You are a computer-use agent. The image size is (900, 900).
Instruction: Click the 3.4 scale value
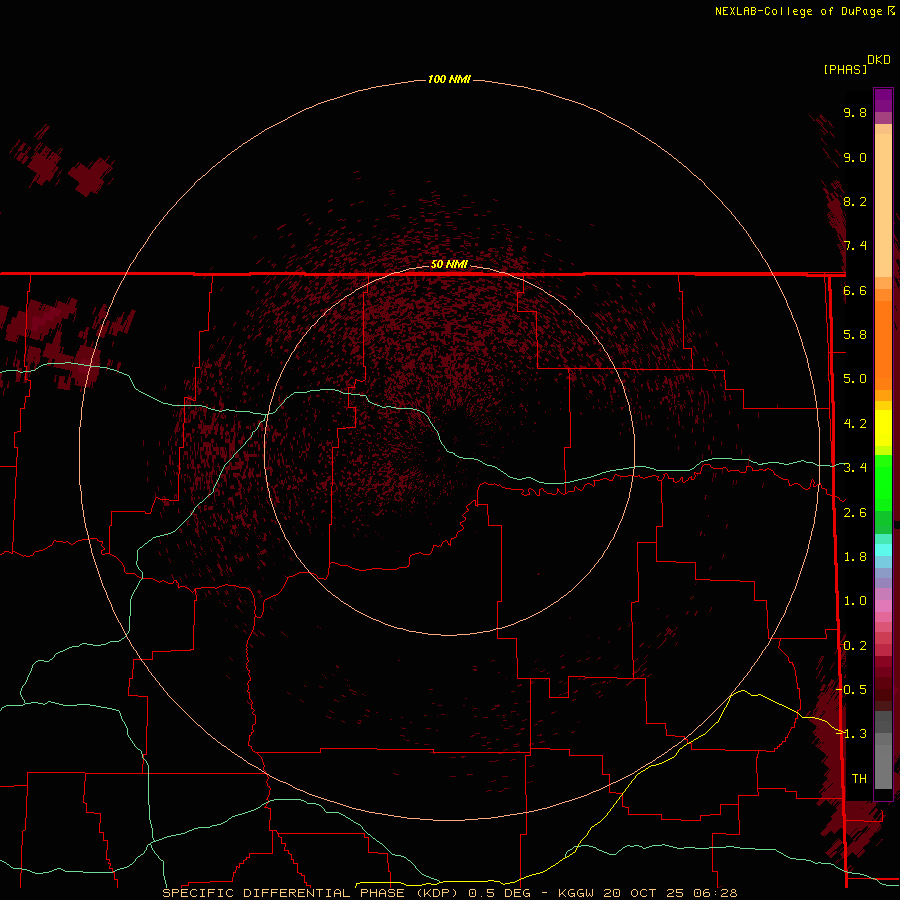[855, 468]
